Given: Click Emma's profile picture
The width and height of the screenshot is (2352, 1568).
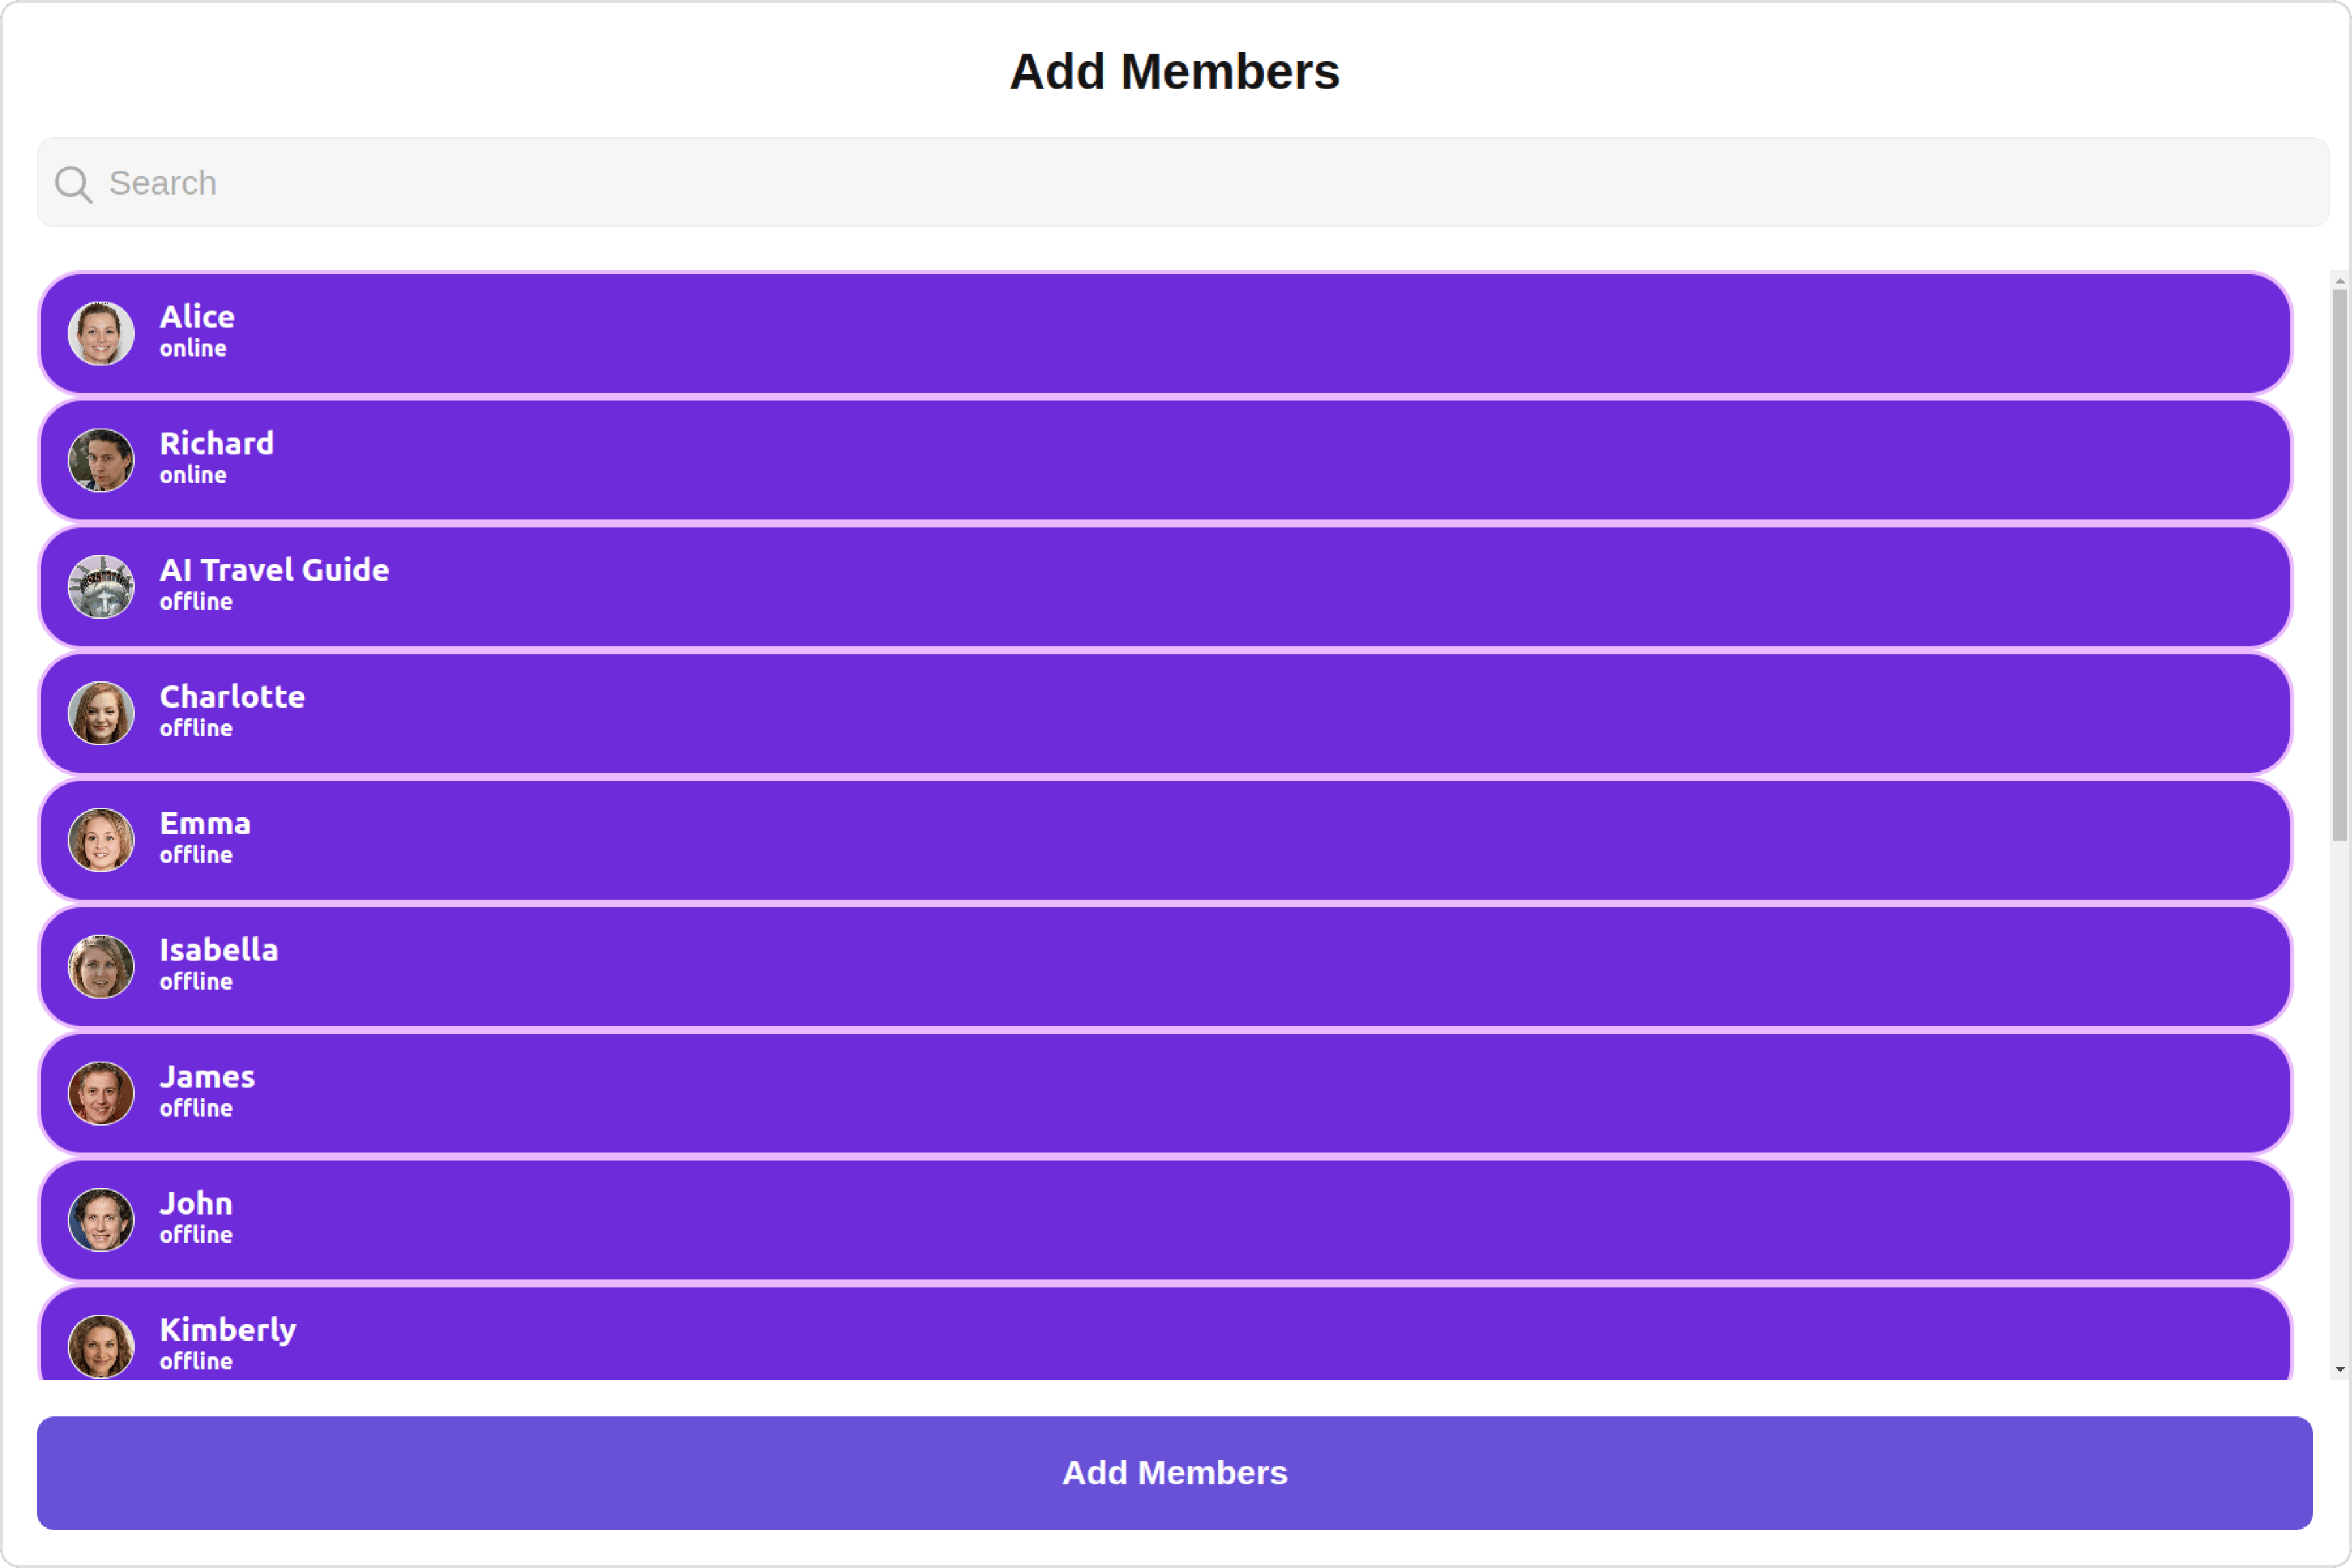Looking at the screenshot, I should click(x=101, y=840).
